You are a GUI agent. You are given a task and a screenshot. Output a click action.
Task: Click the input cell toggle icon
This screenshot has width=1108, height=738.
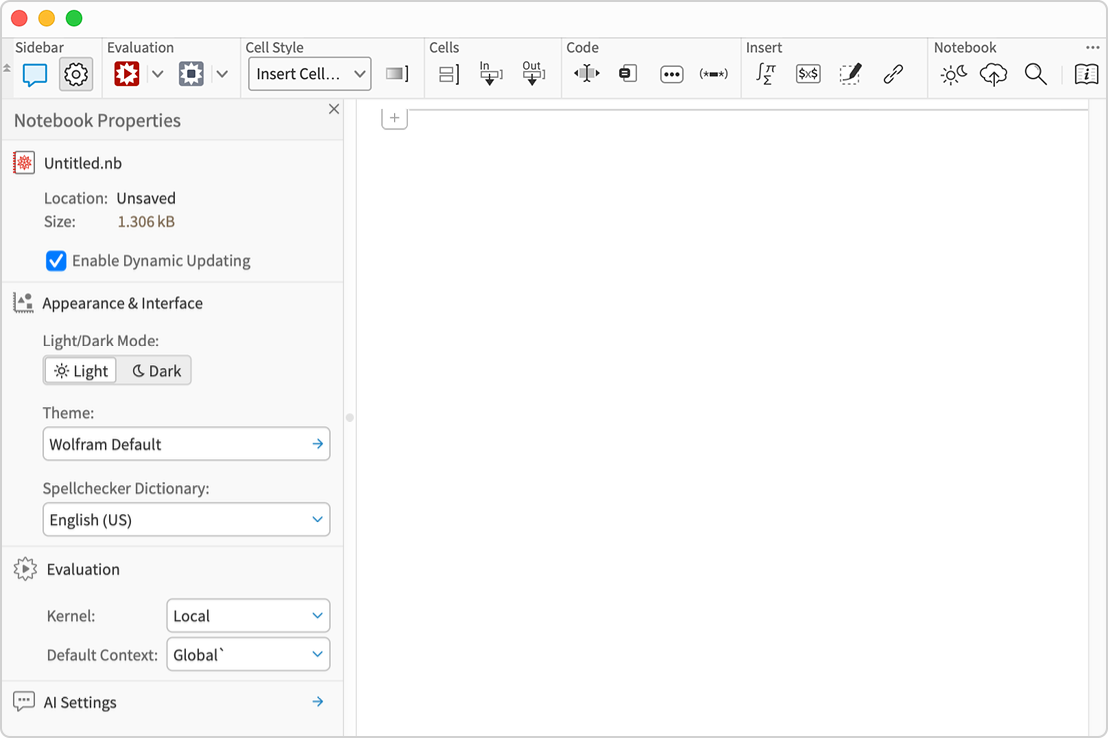pyautogui.click(x=490, y=74)
